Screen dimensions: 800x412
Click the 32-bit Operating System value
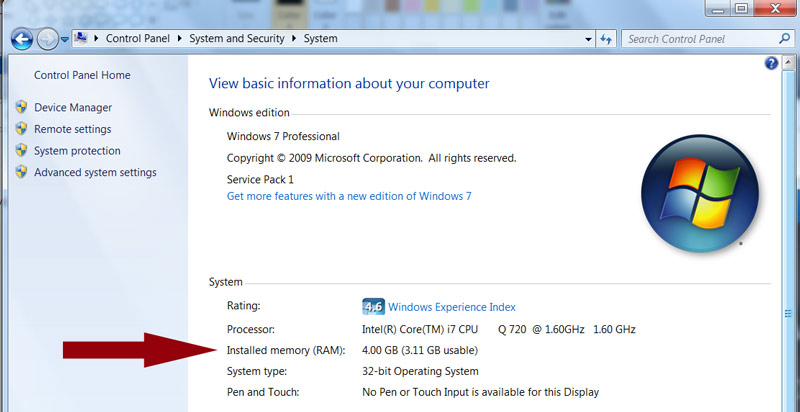coord(420,371)
